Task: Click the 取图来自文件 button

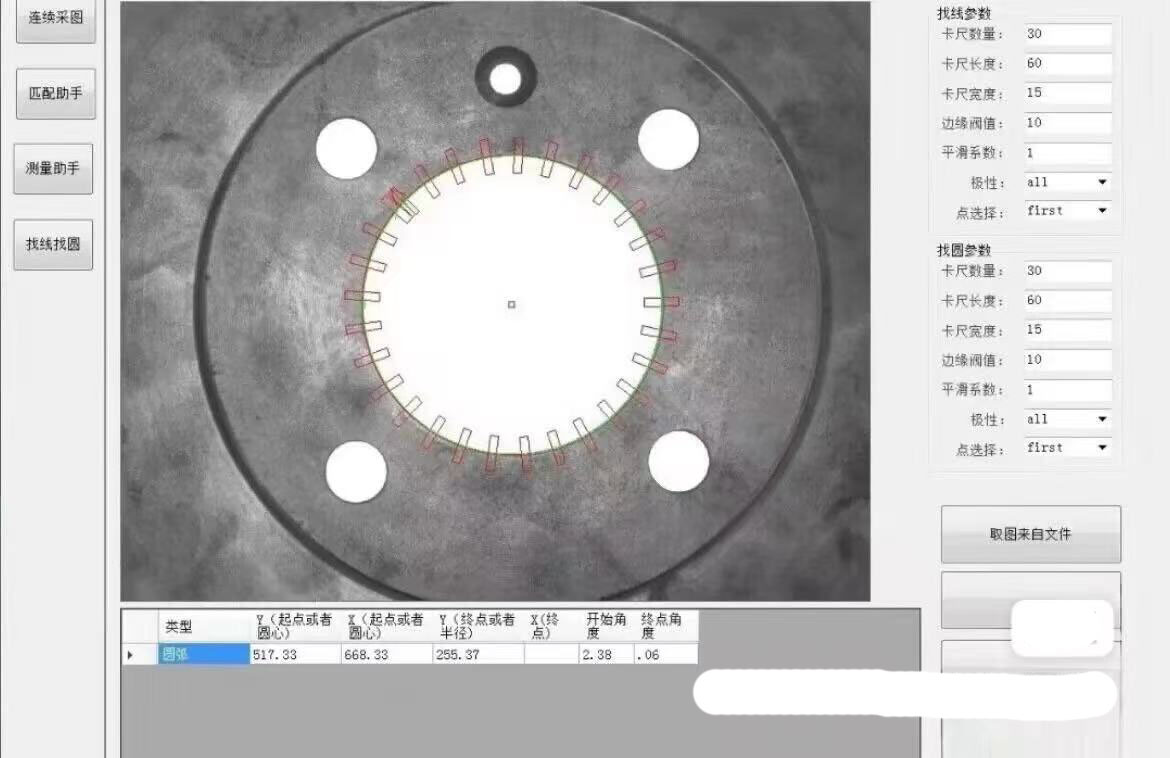Action: tap(1030, 534)
